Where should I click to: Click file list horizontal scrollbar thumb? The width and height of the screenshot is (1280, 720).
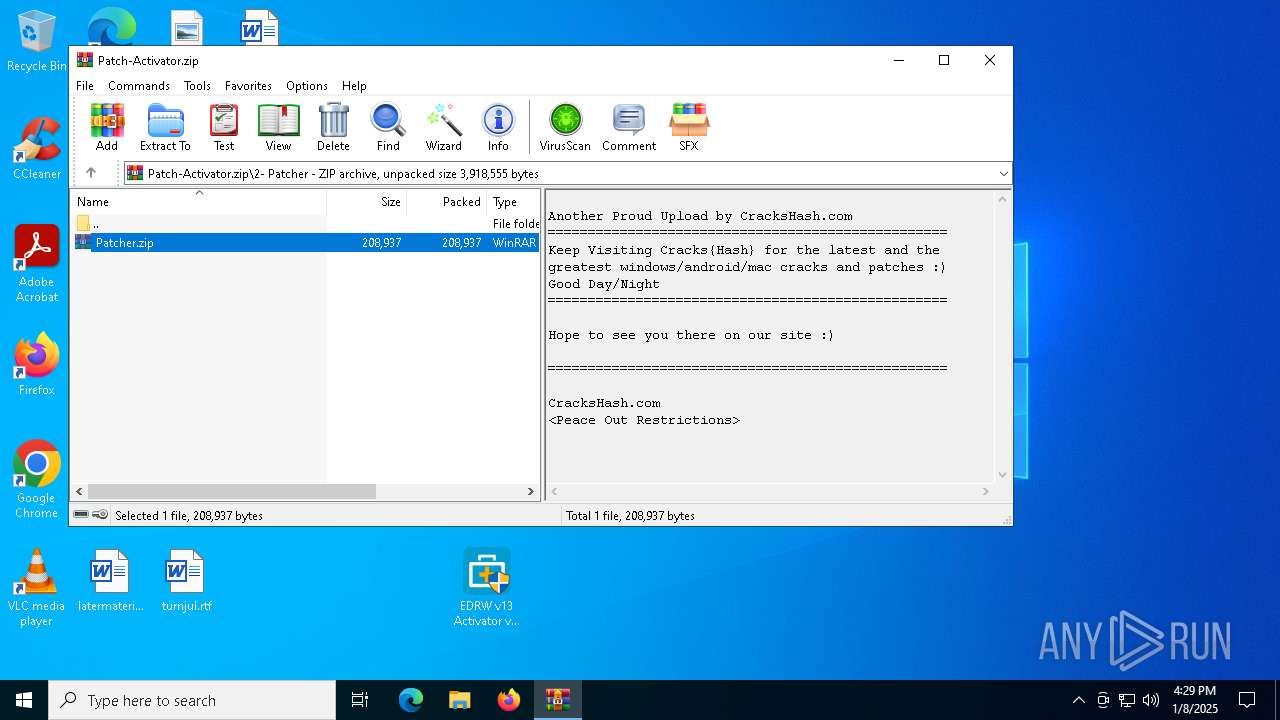(231, 491)
